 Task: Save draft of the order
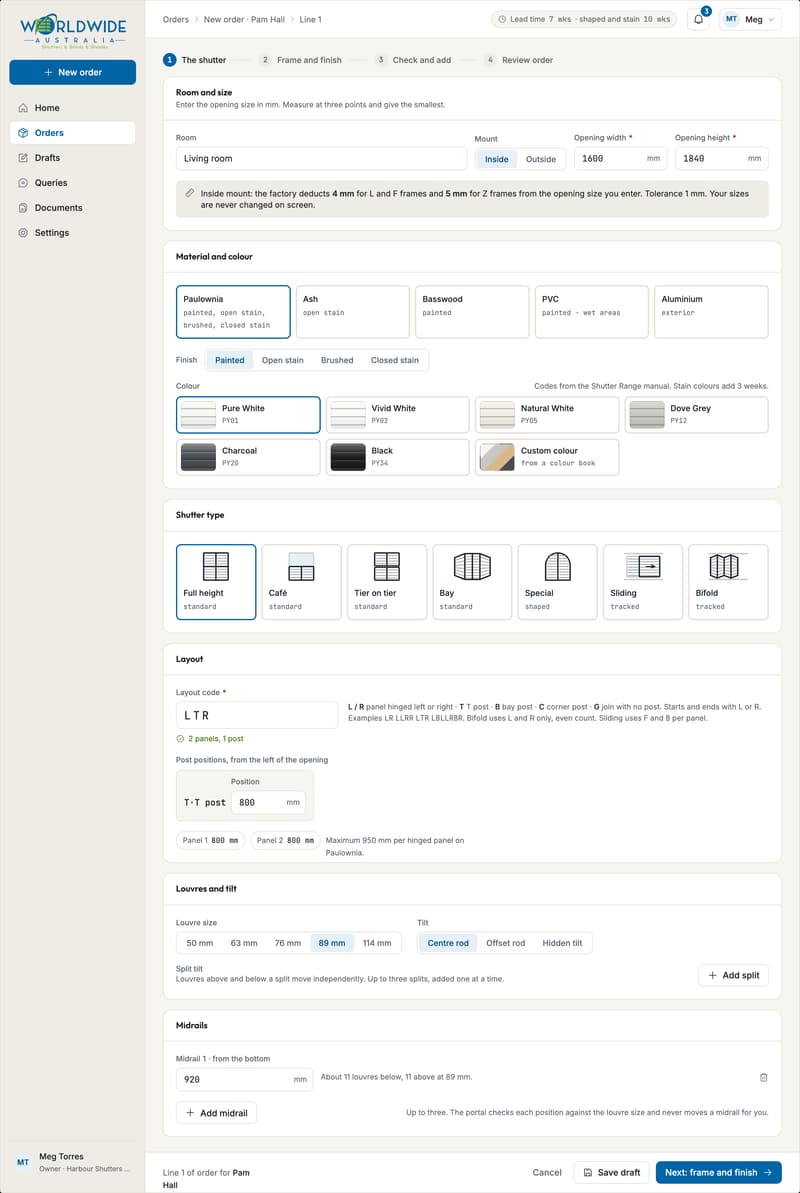(x=611, y=1172)
